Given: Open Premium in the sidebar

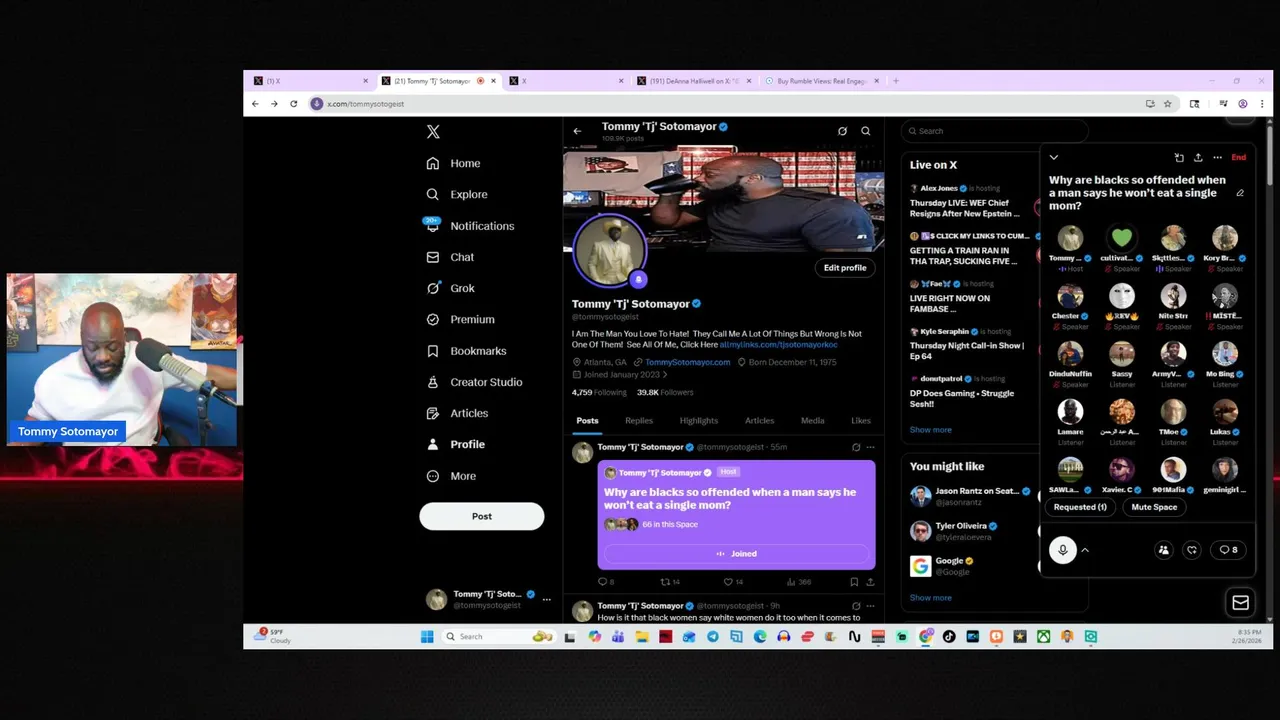Looking at the screenshot, I should (x=461, y=319).
